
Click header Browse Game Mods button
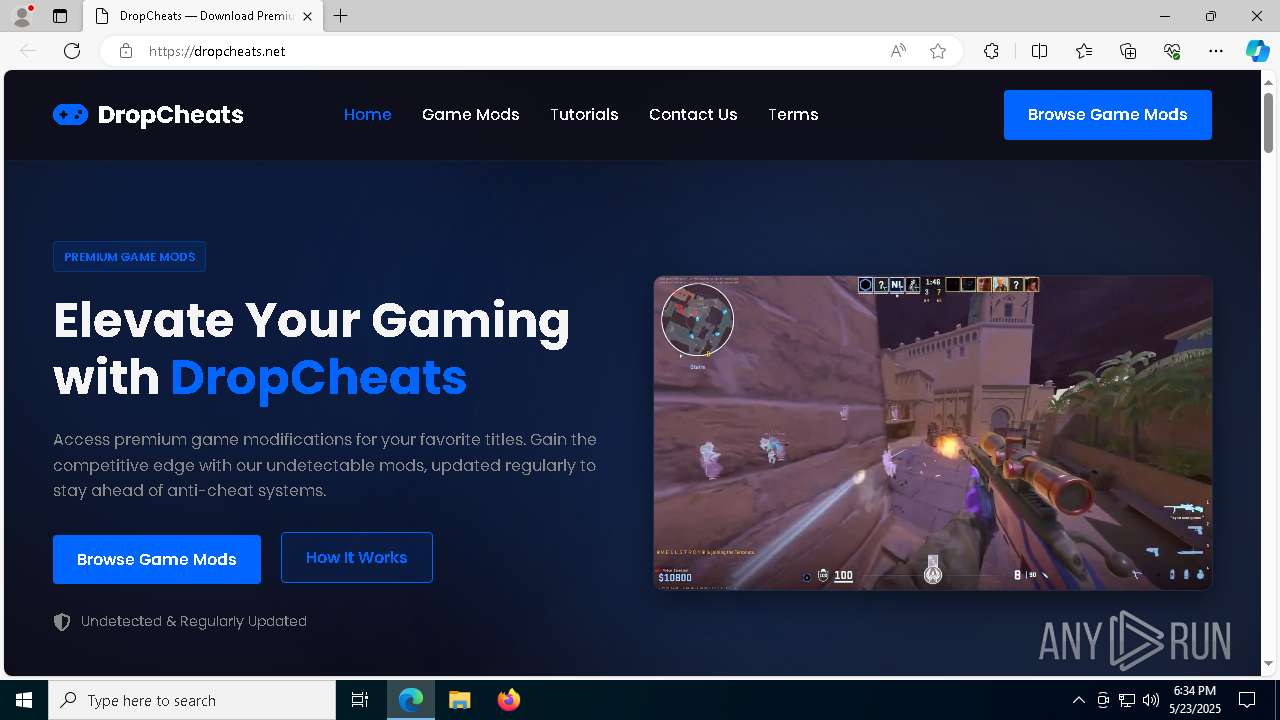1108,115
